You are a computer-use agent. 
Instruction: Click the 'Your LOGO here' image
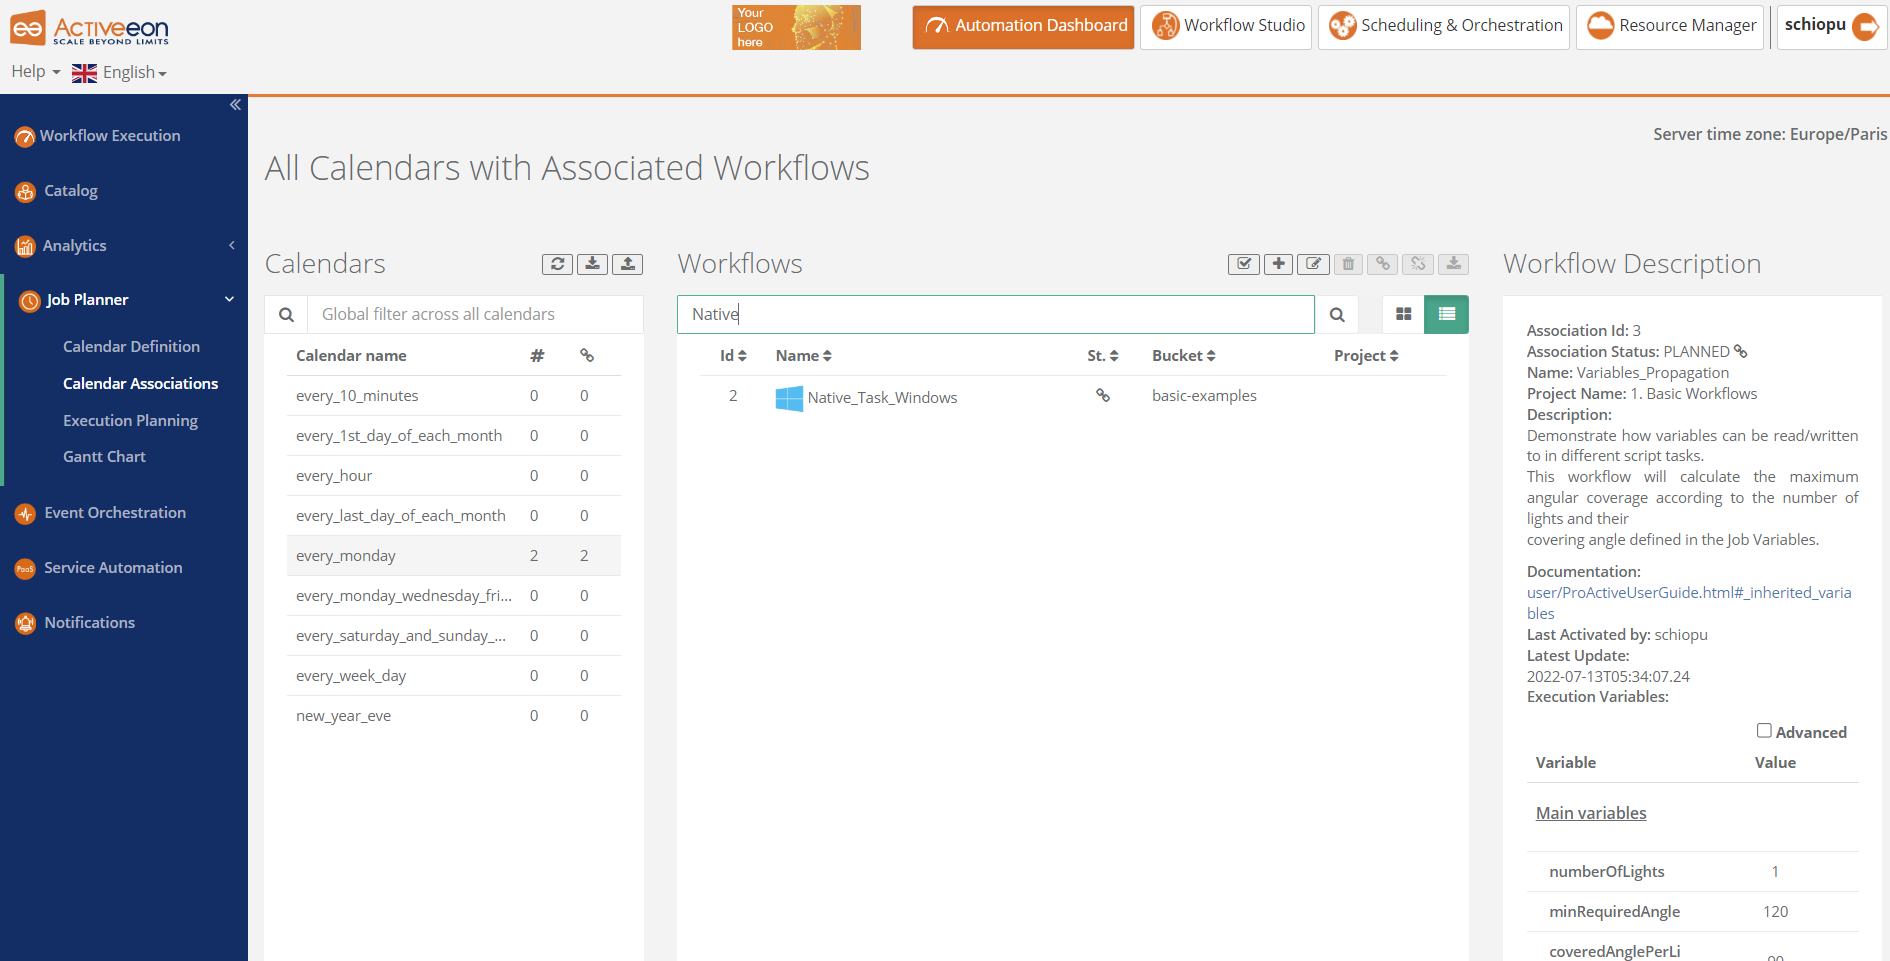(x=796, y=27)
